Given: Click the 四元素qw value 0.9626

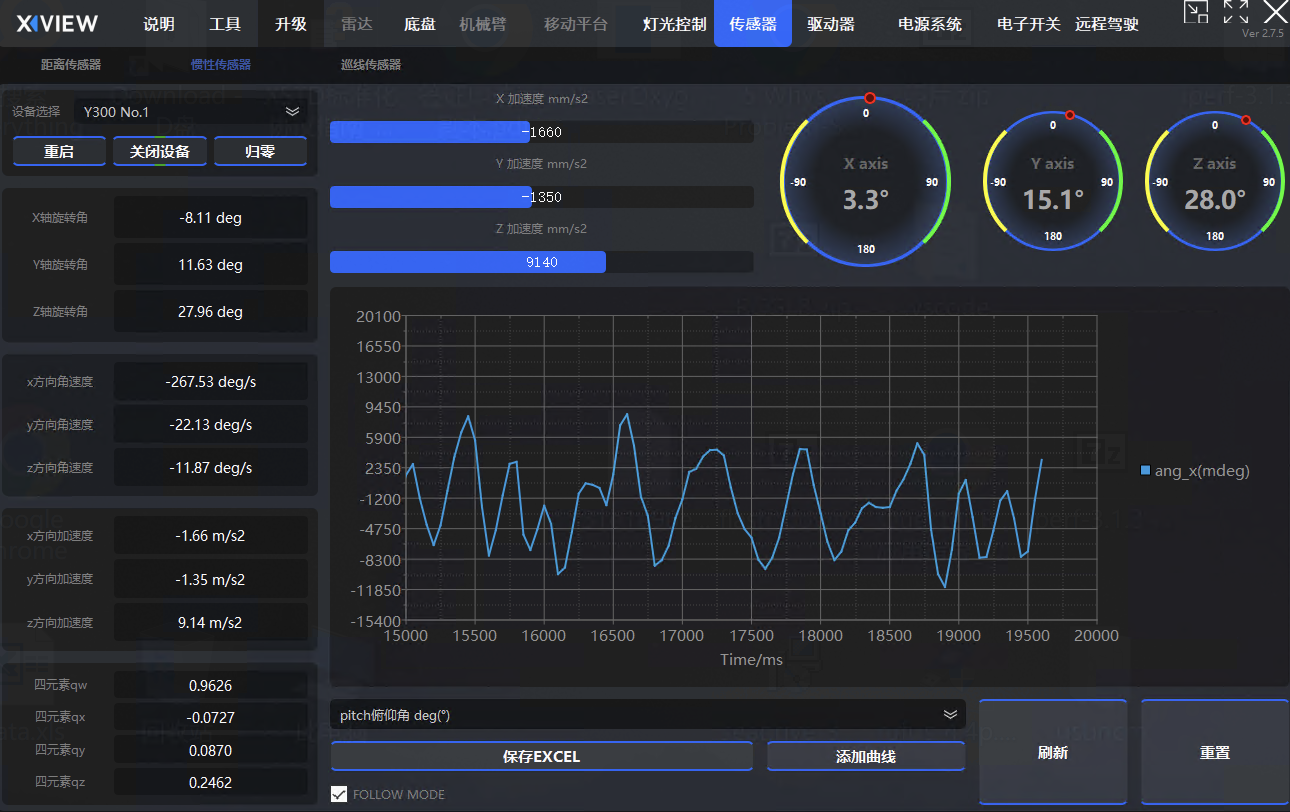Looking at the screenshot, I should (x=210, y=685).
